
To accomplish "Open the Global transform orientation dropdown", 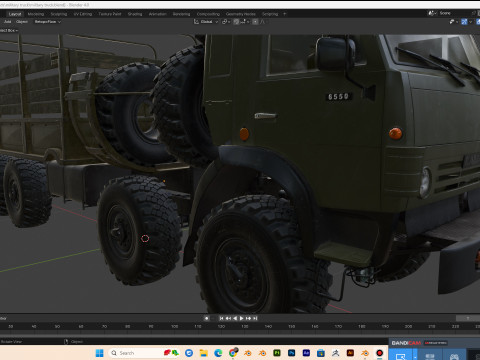I will [206, 22].
